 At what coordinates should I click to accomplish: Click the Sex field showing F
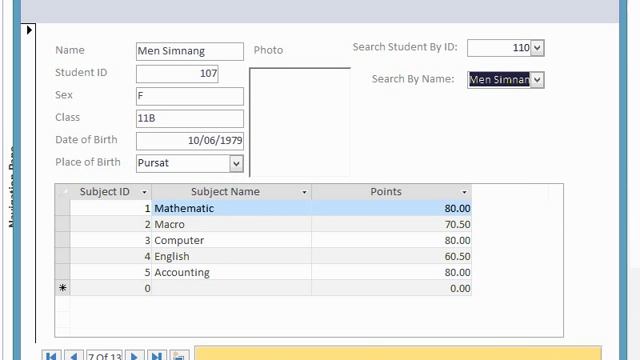(190, 96)
